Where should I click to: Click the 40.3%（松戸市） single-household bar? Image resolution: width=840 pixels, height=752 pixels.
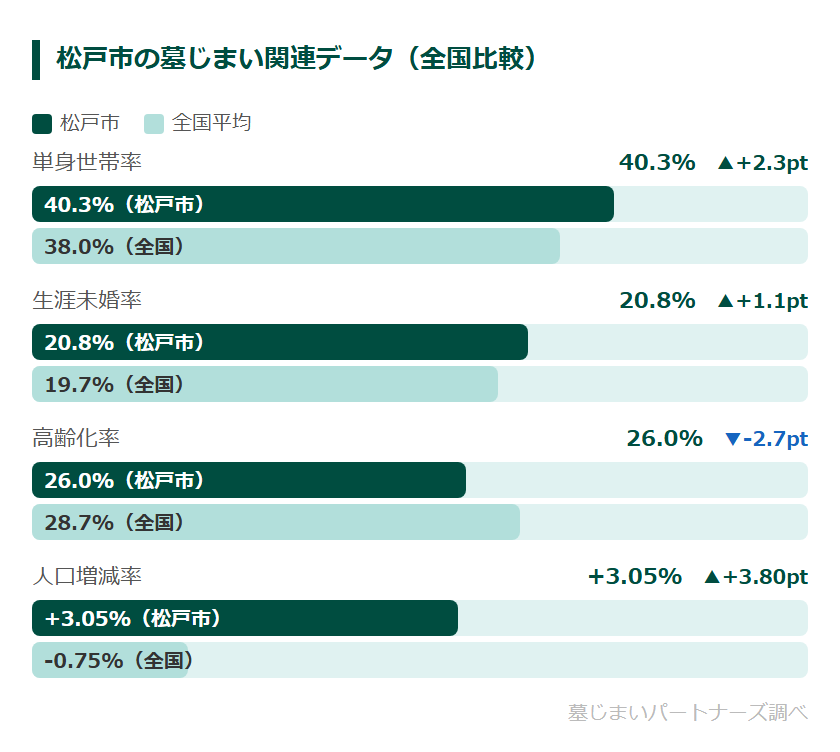[x=323, y=204]
